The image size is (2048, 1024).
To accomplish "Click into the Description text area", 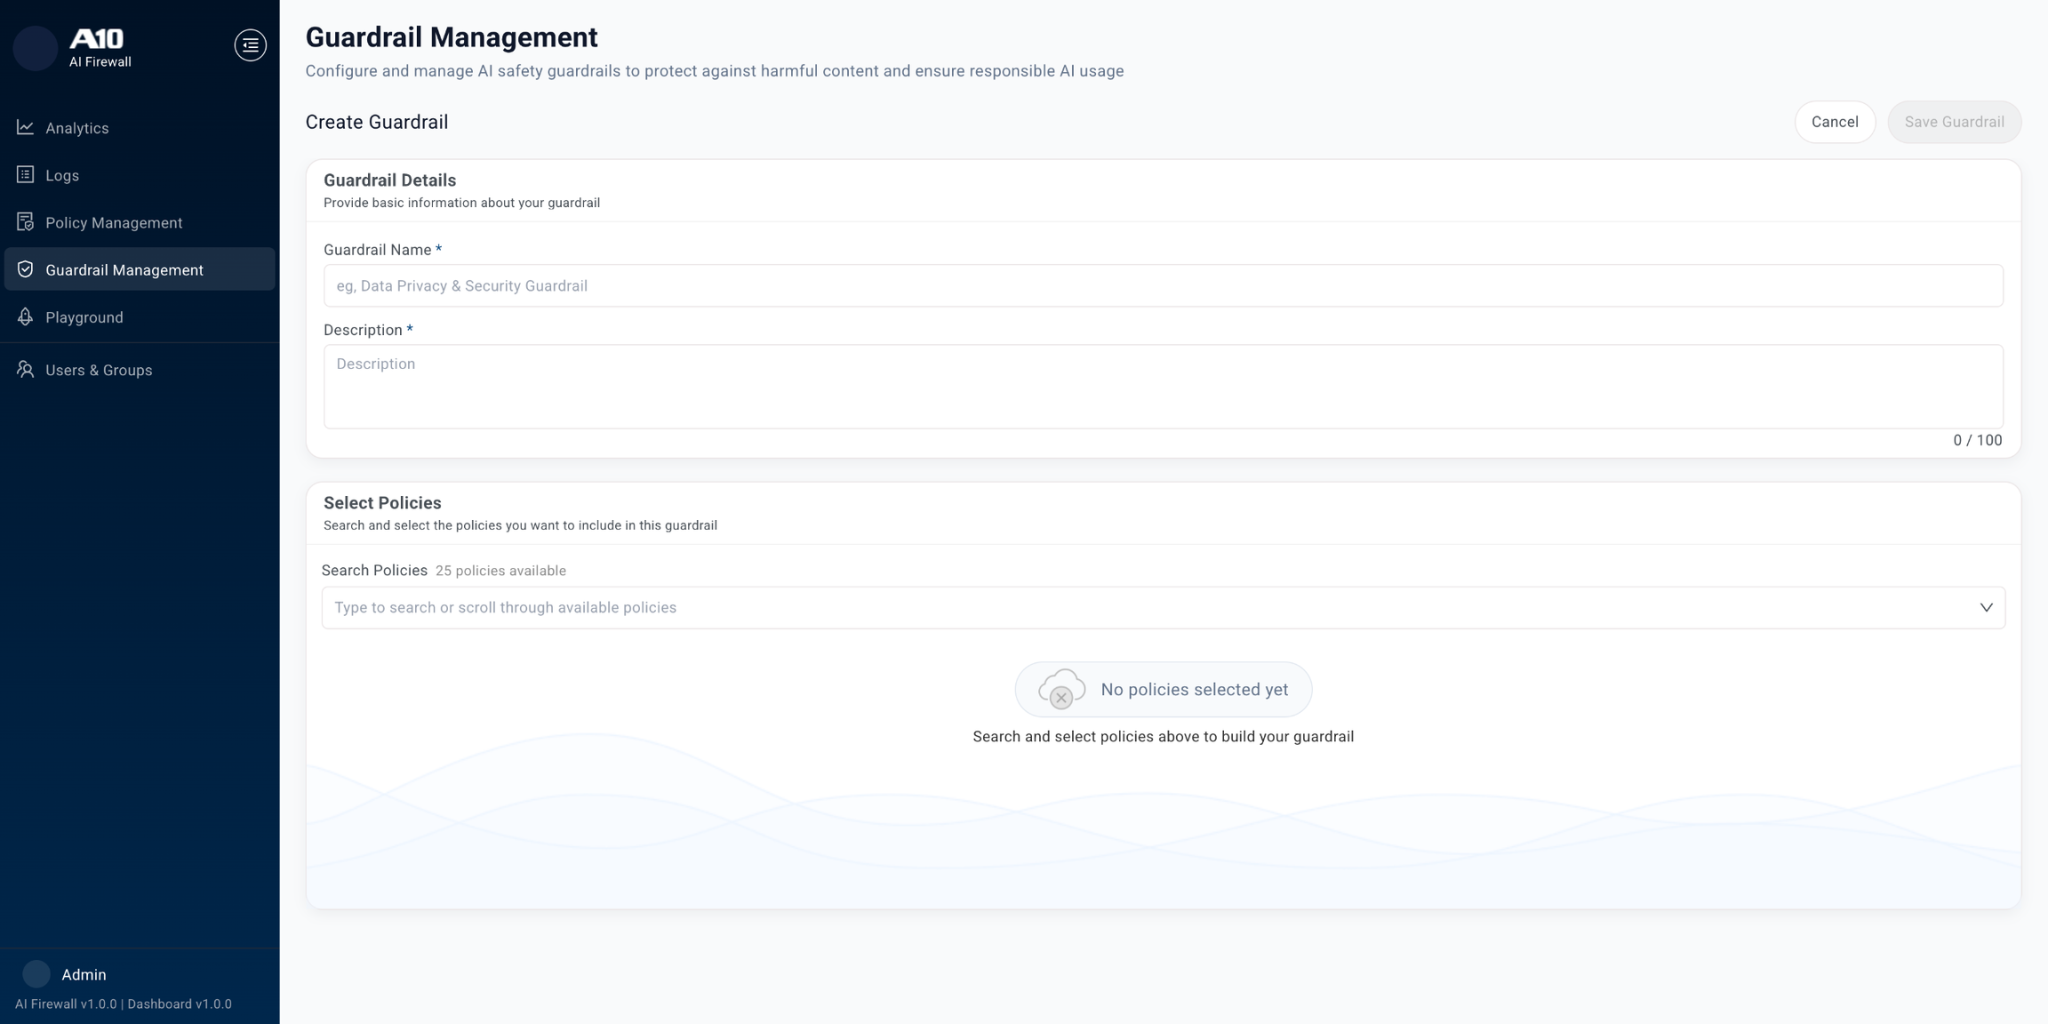I will pos(1162,386).
